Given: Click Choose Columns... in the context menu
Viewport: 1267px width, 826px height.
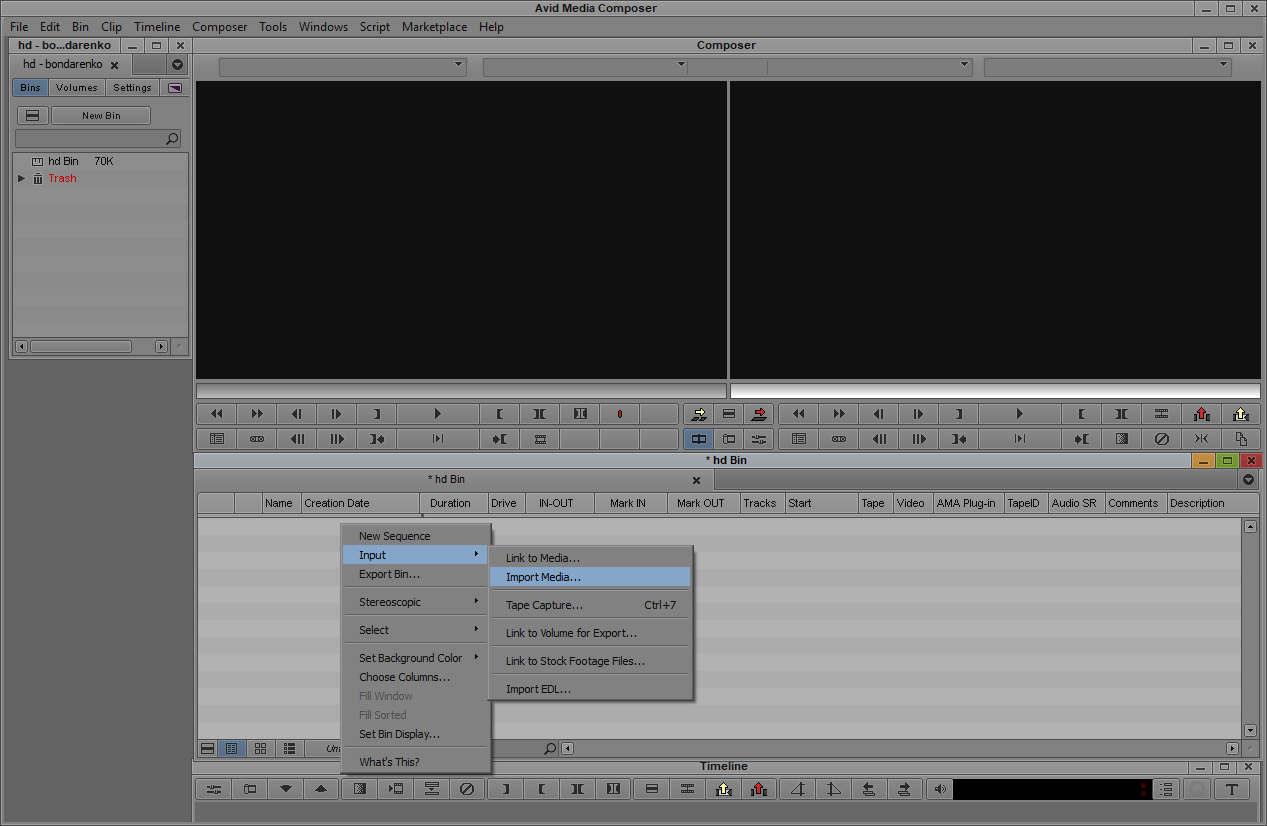Looking at the screenshot, I should 416,677.
